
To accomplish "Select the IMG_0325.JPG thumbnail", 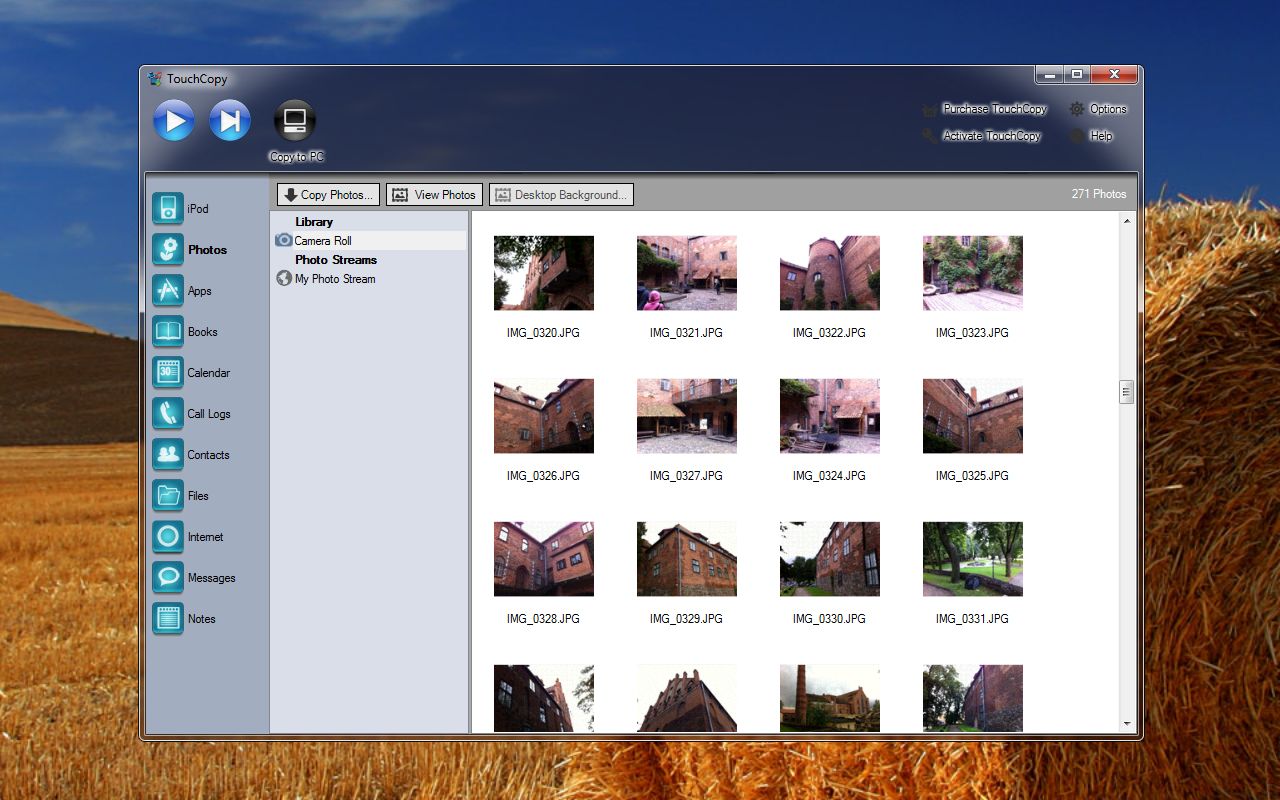I will 973,416.
